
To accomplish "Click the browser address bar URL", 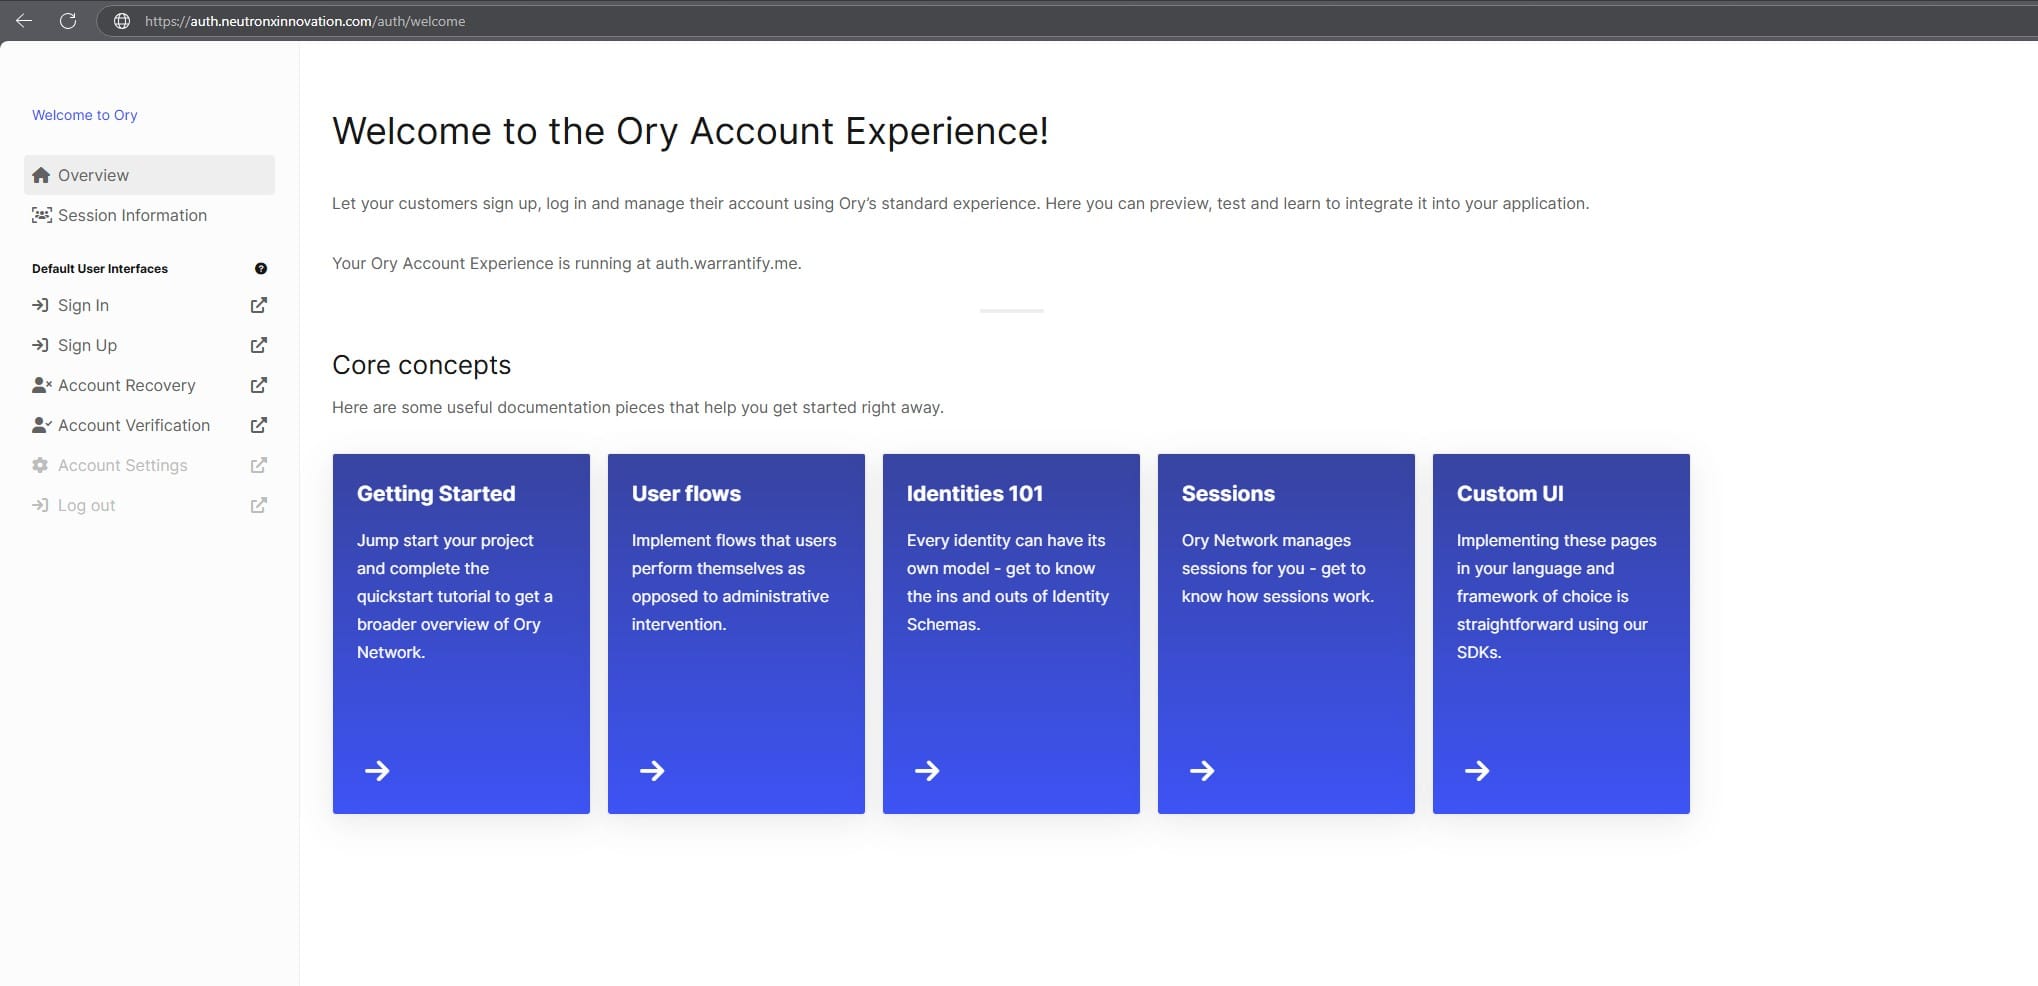I will [x=305, y=21].
